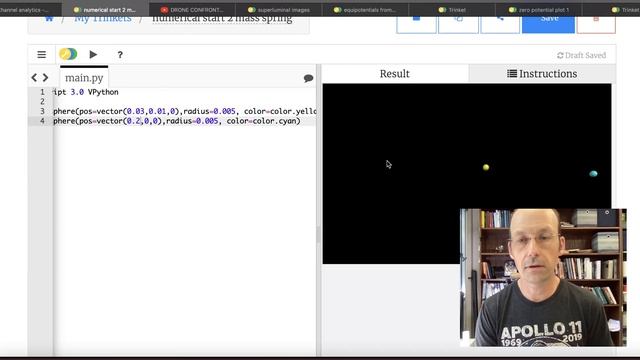Viewport: 640px width, 360px height.
Task: Switch to the zero potential plot 1 browser tab
Action: (x=539, y=10)
